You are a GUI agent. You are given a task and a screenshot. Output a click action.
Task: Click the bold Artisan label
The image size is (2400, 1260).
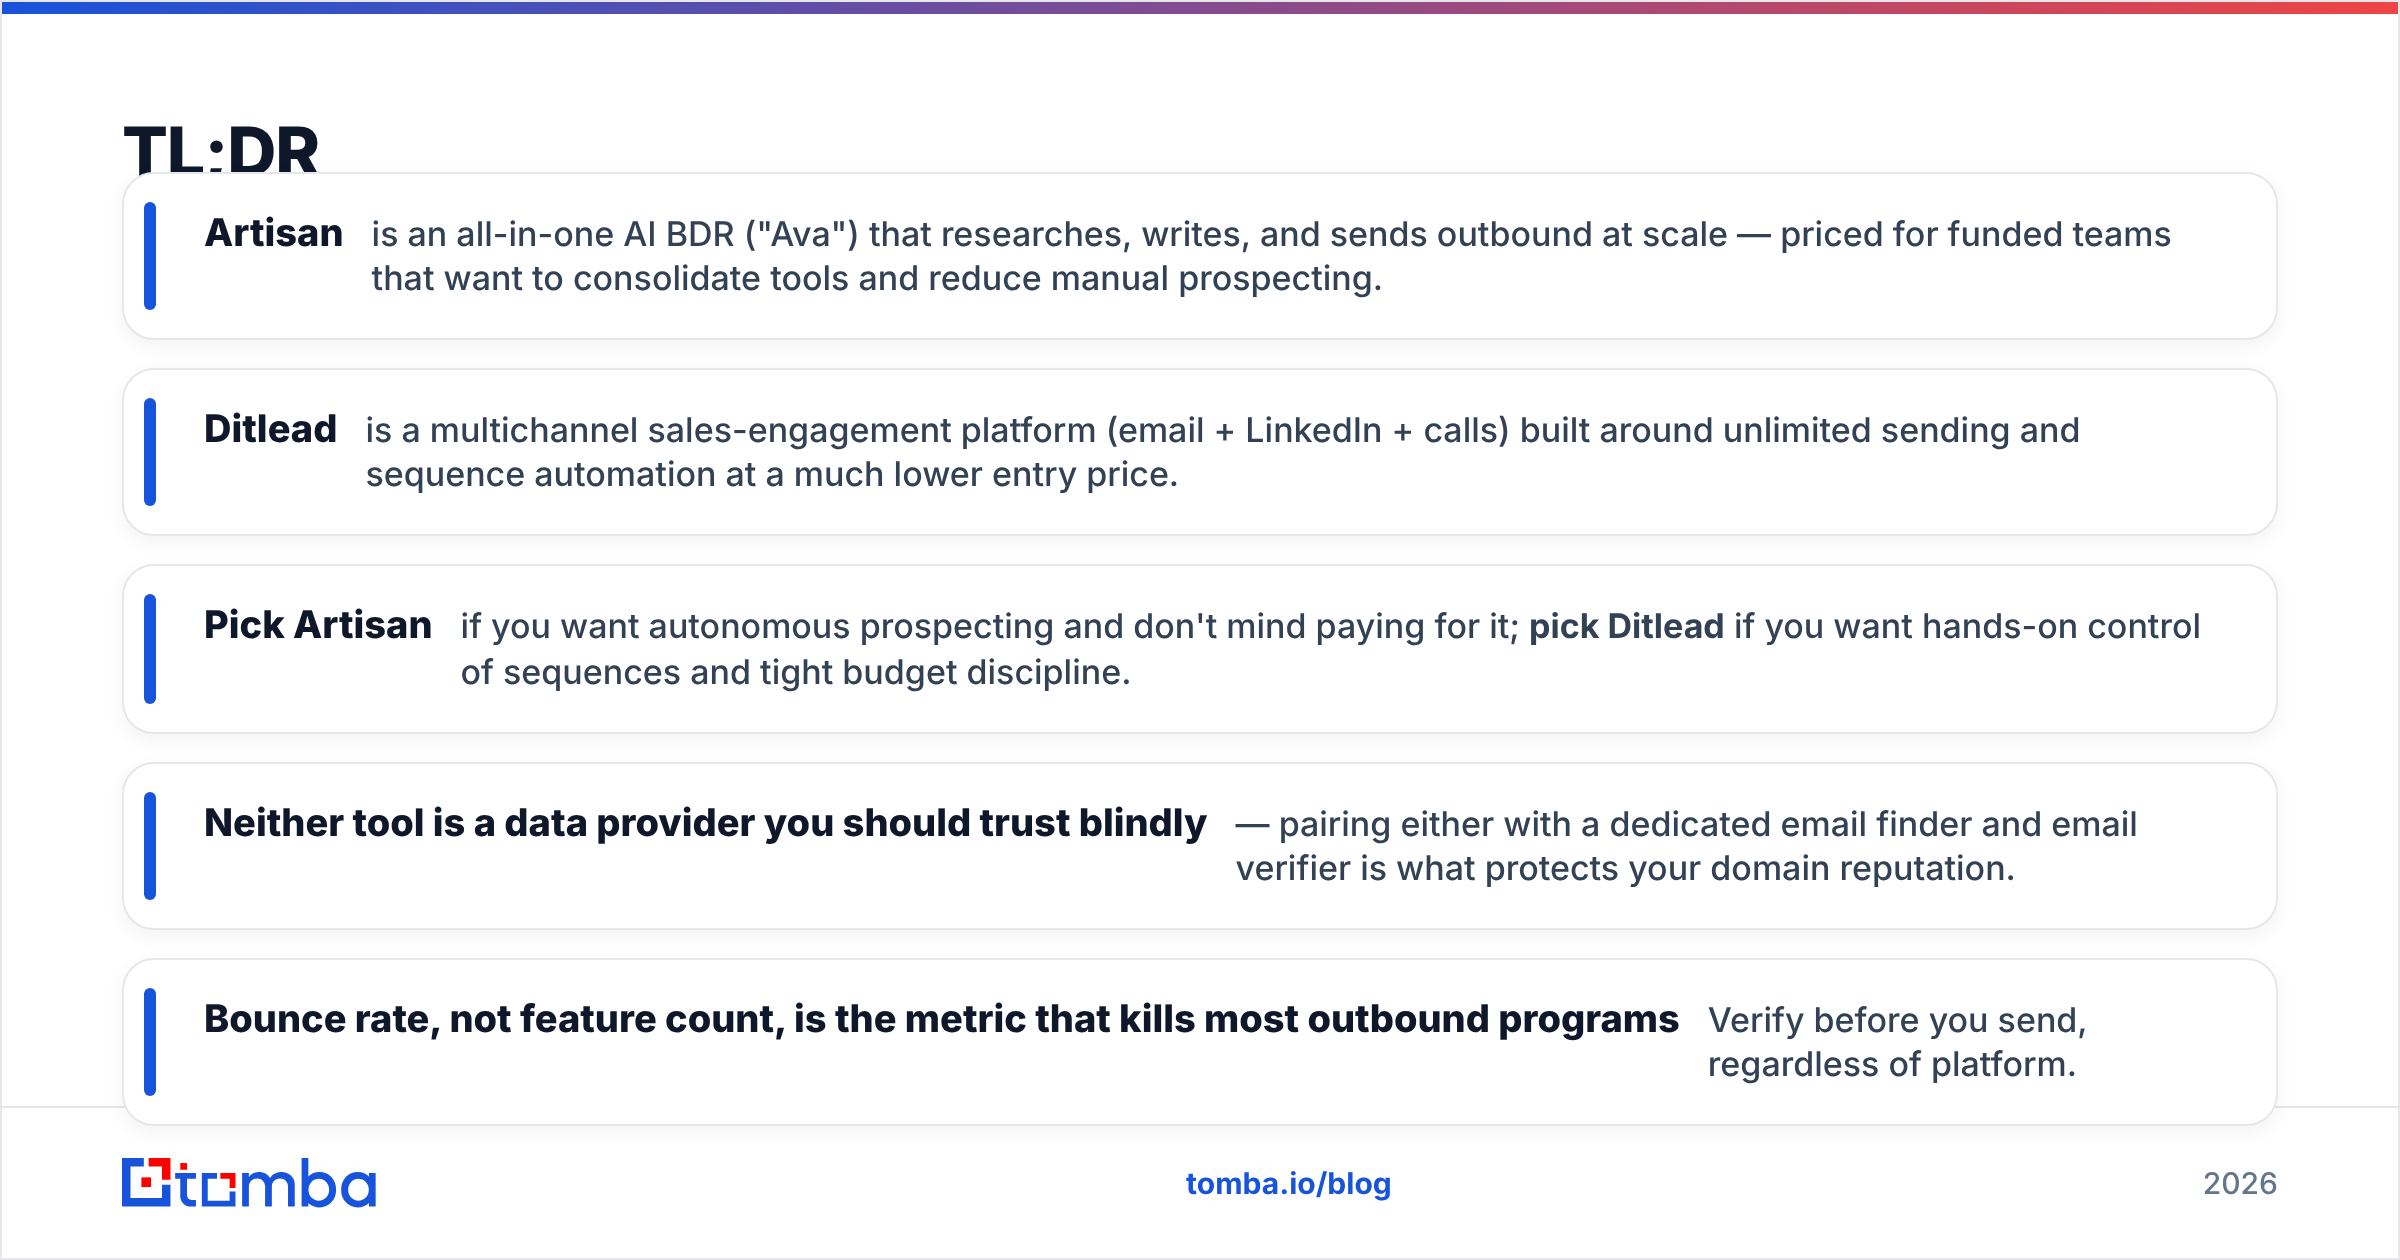274,233
